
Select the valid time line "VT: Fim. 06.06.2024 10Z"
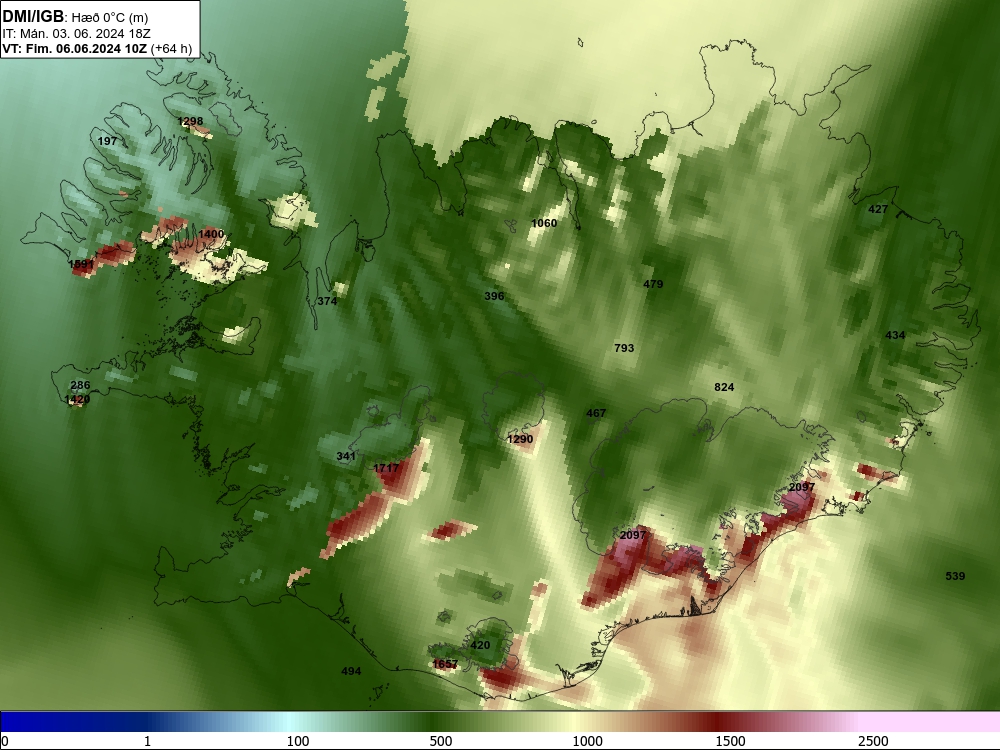pos(75,48)
